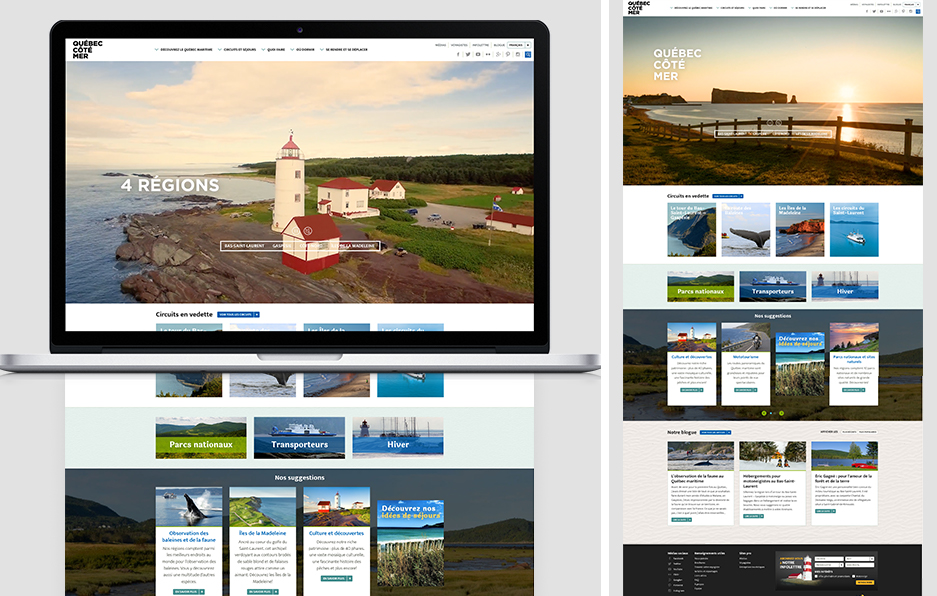Expand Circuits et séjours menu on laptop
The image size is (937, 596).
pyautogui.click(x=240, y=48)
